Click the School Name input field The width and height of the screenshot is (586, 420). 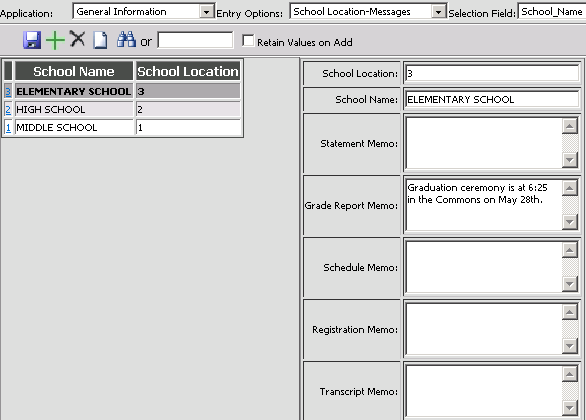tap(492, 99)
